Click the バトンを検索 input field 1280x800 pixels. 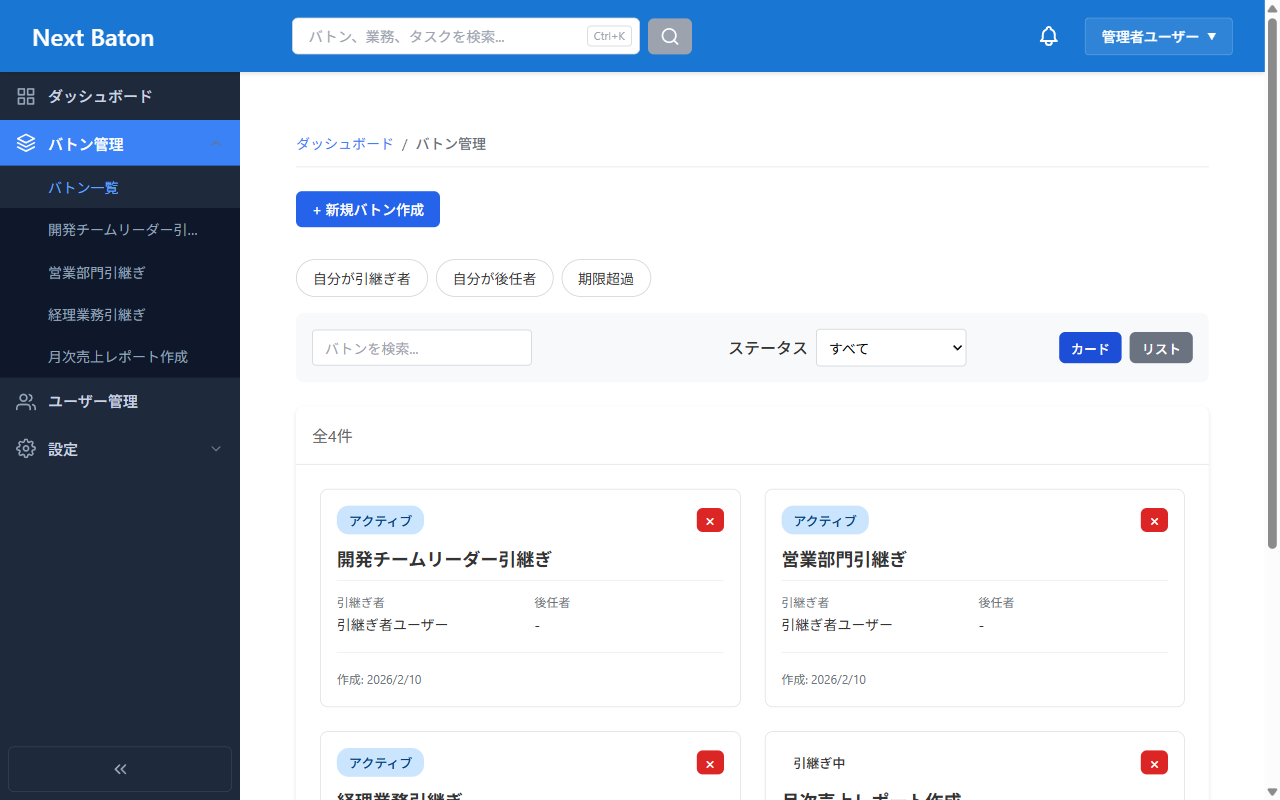(x=421, y=347)
